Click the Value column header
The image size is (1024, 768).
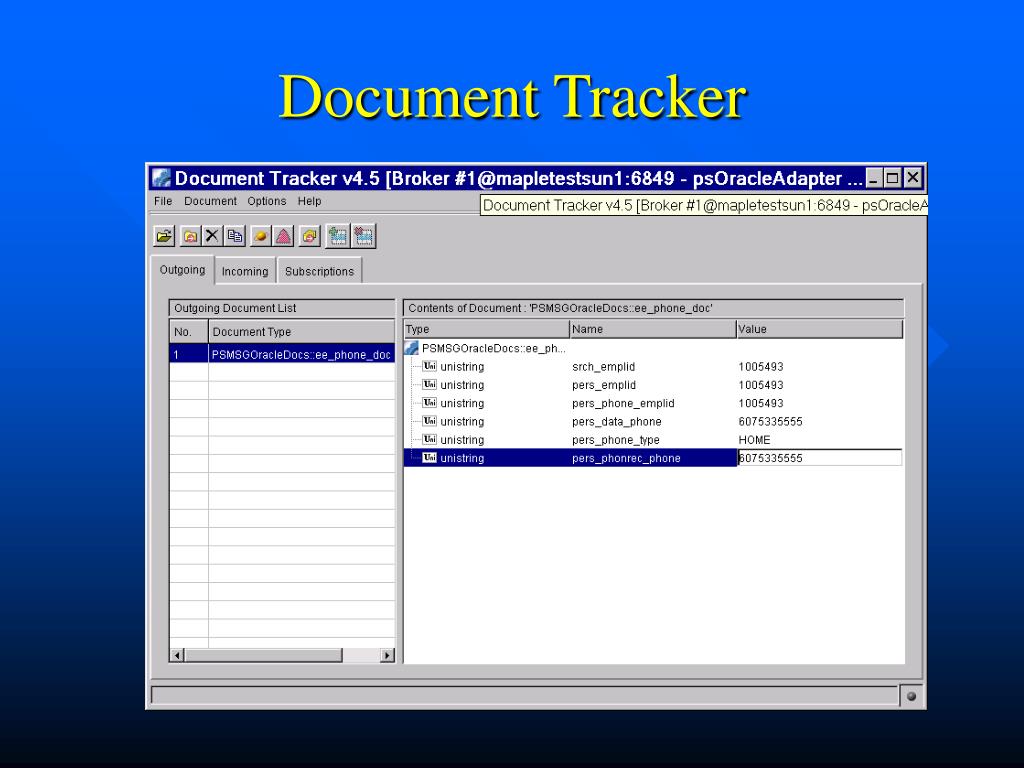[x=820, y=329]
